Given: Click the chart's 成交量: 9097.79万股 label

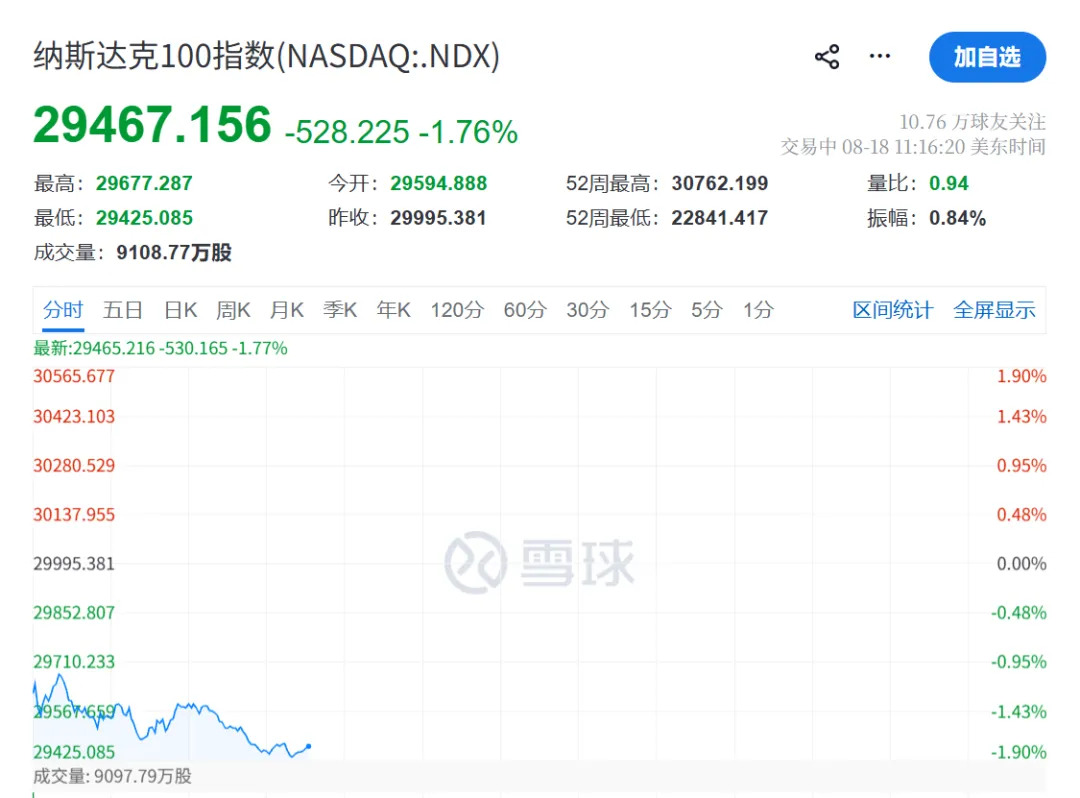Looking at the screenshot, I should (x=112, y=777).
